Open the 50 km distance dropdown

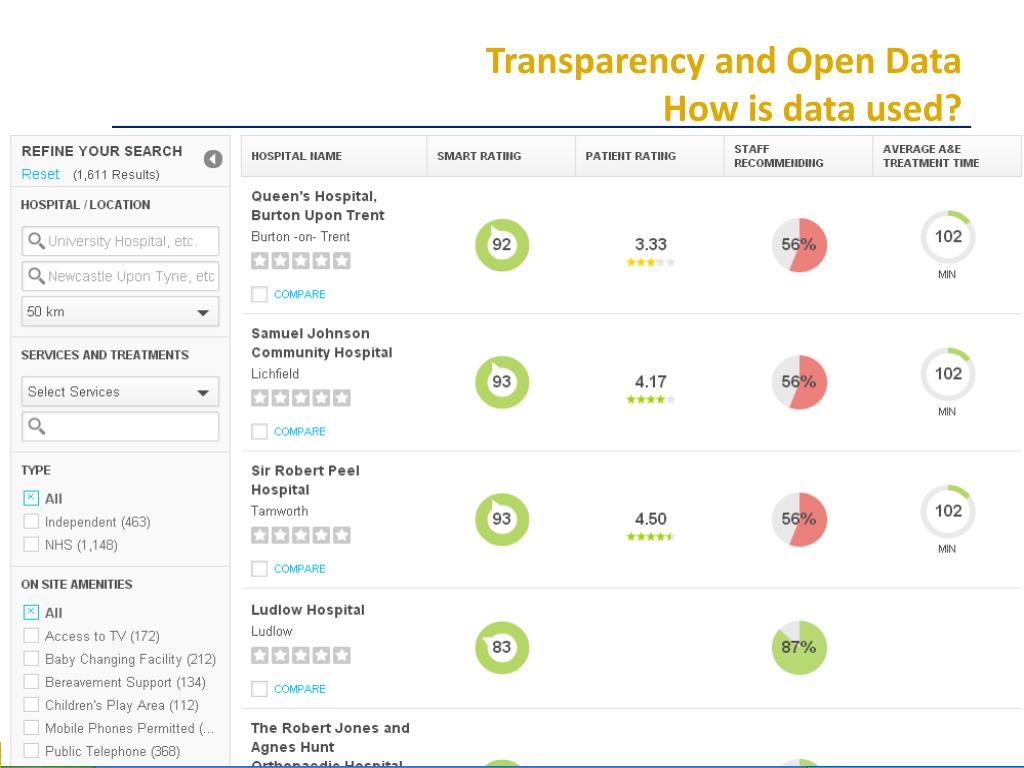click(x=120, y=312)
